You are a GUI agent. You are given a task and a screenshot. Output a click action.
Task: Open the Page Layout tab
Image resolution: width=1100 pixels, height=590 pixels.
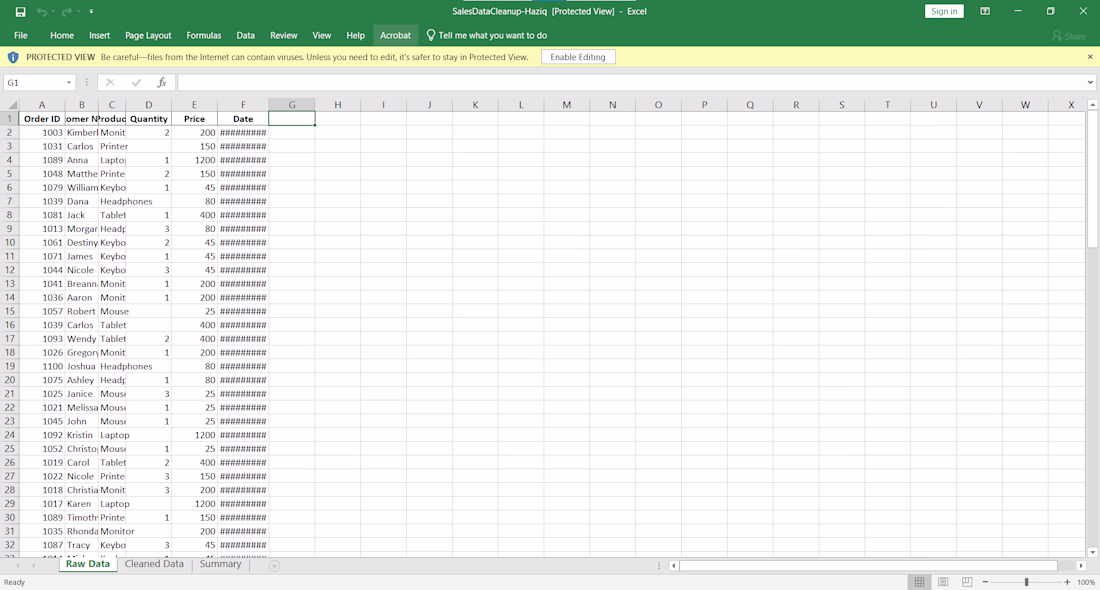pyautogui.click(x=148, y=35)
